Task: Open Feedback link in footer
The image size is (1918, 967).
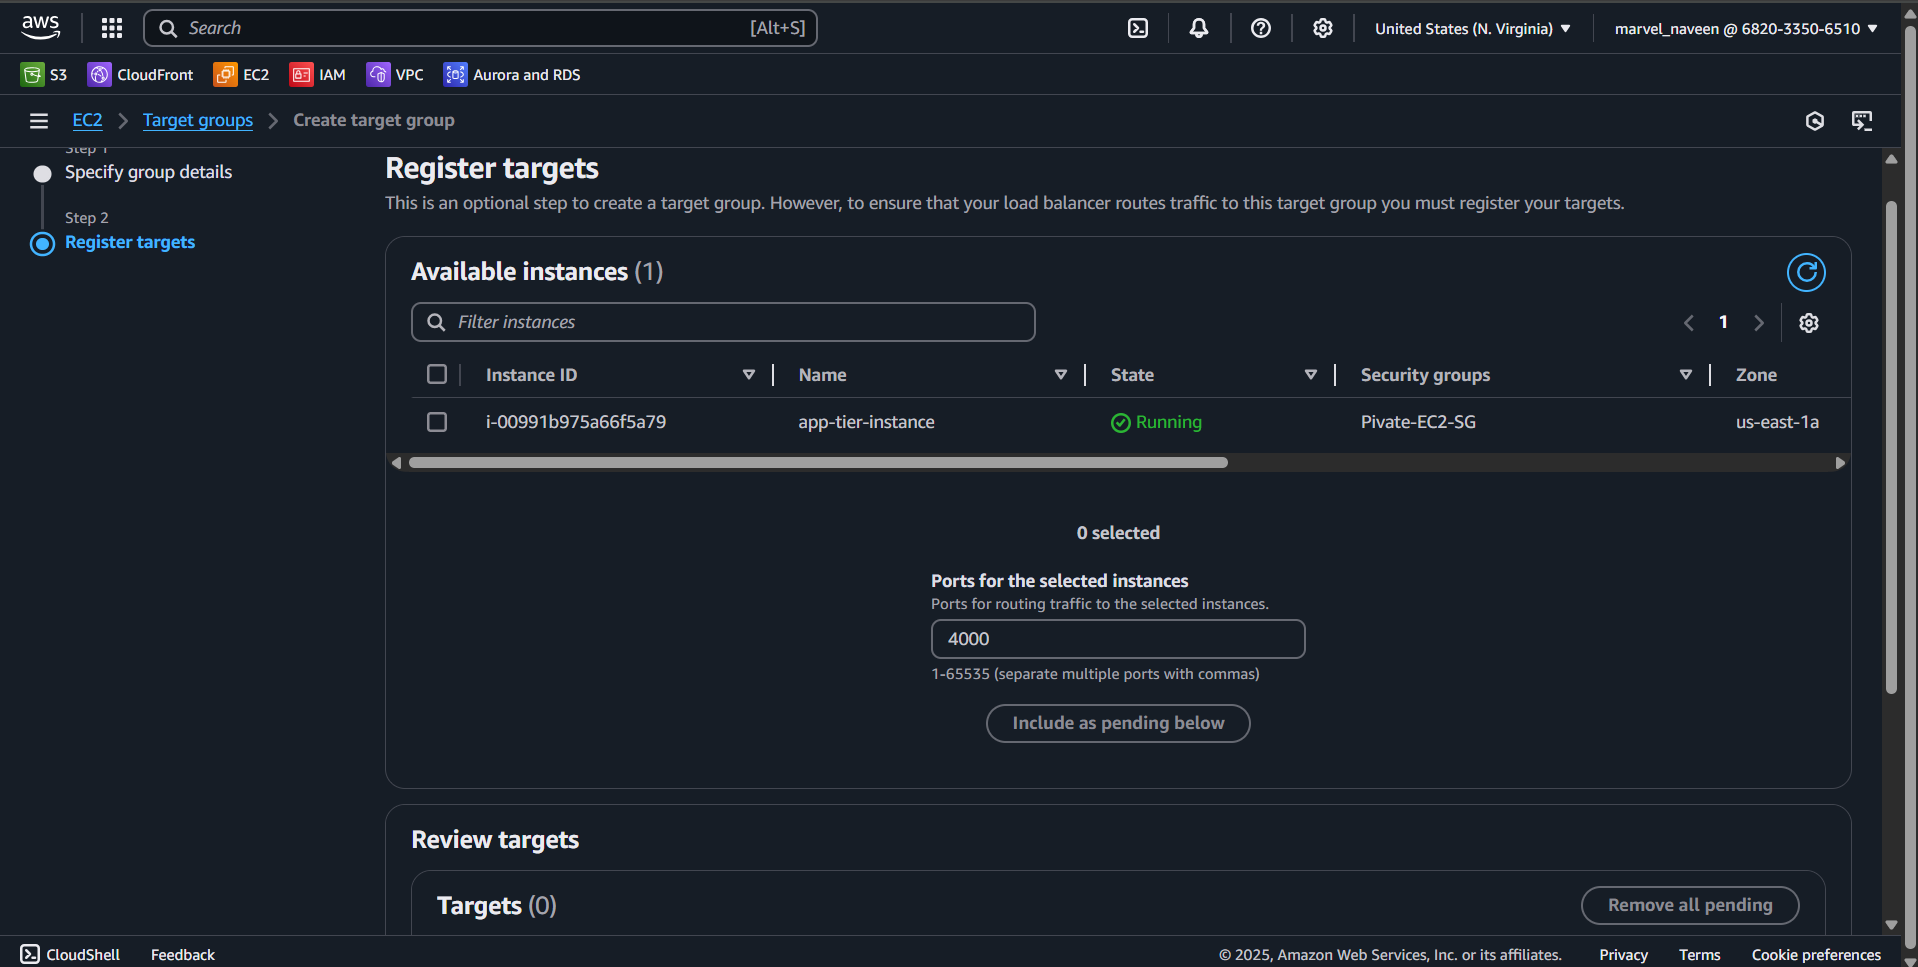Action: (183, 955)
